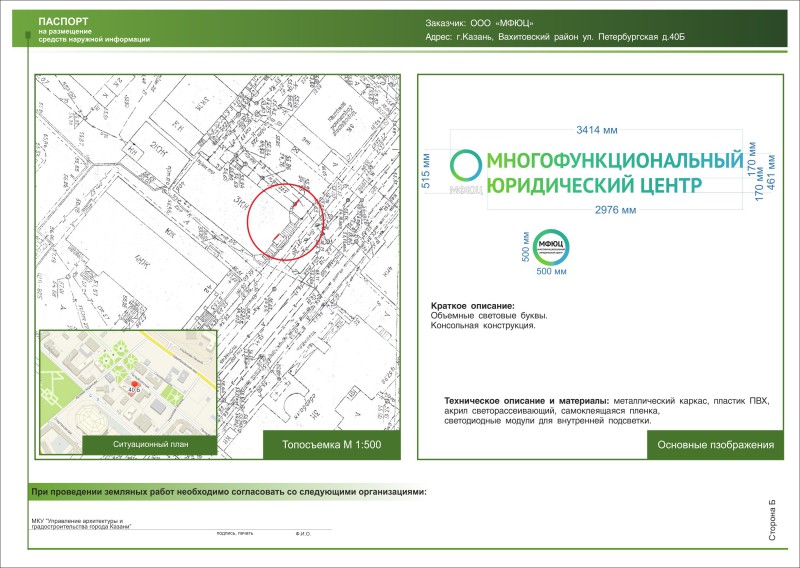Select the 'Заказчик: ООО «МФЮЦ»' line

coord(479,23)
